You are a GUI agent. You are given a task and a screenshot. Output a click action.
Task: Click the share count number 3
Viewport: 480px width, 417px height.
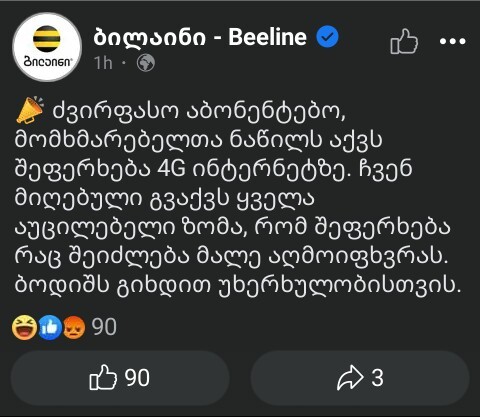tap(377, 378)
